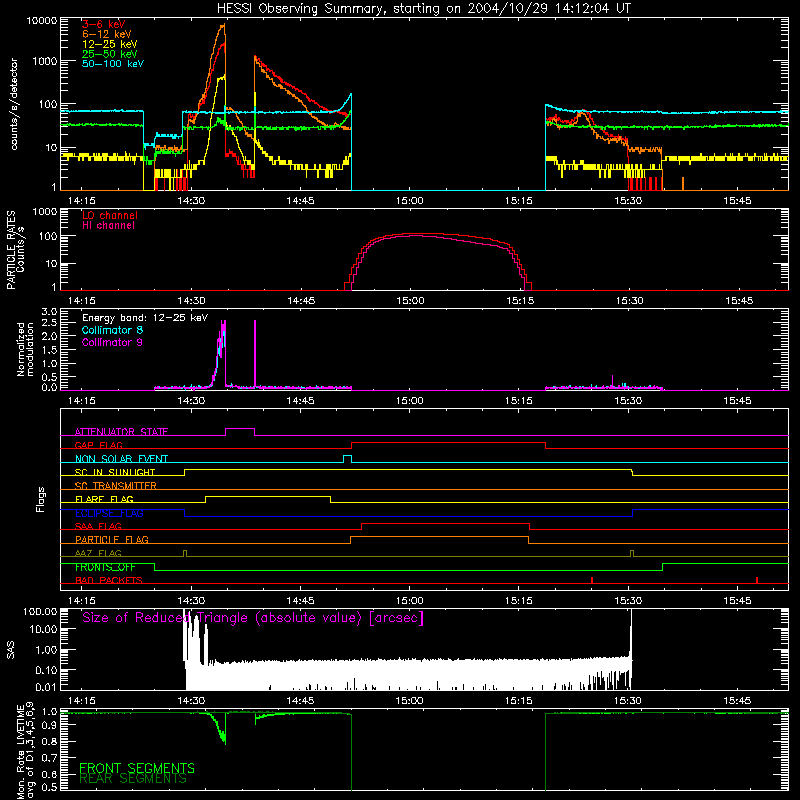Click the 10000 tick on the counts axis
The height and width of the screenshot is (800, 800).
pos(42,21)
